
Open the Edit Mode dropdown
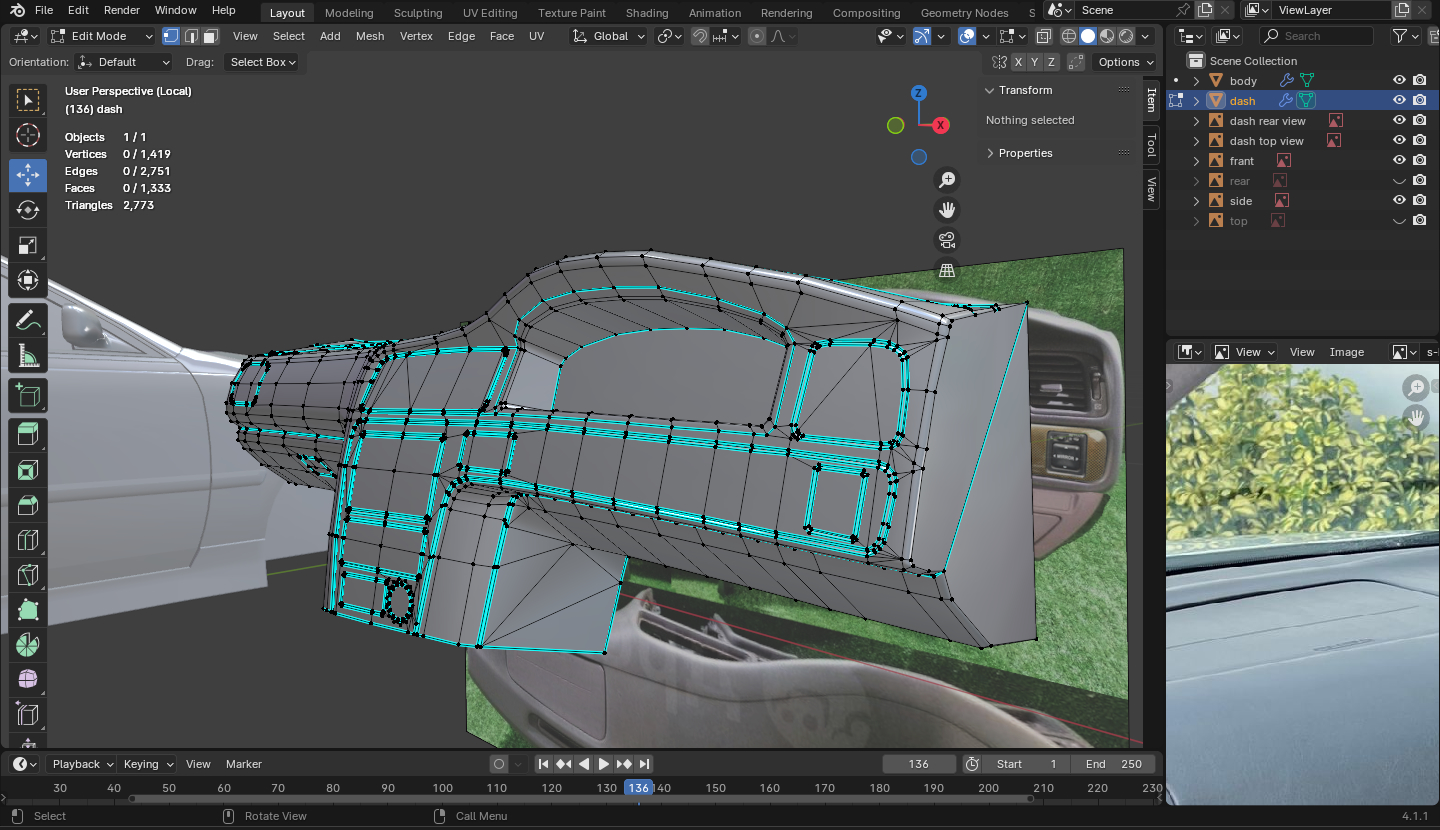(x=102, y=36)
